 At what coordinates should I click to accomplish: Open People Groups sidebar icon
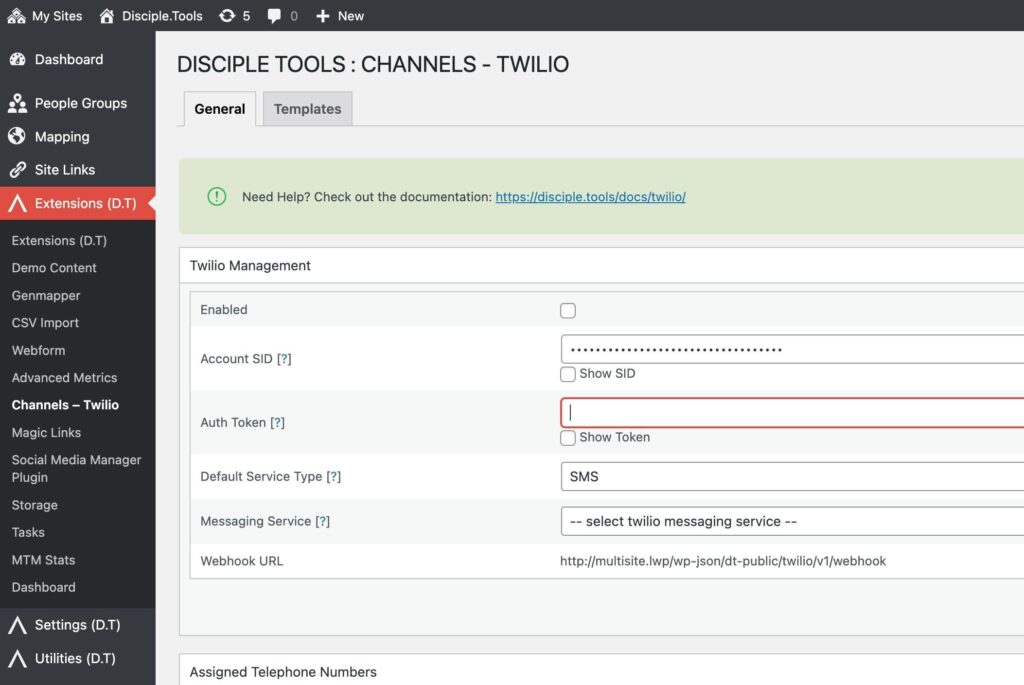pyautogui.click(x=17, y=104)
